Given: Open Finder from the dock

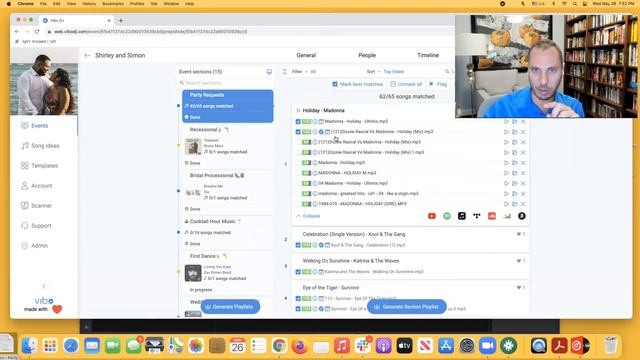Looking at the screenshot, I should pyautogui.click(x=29, y=346).
